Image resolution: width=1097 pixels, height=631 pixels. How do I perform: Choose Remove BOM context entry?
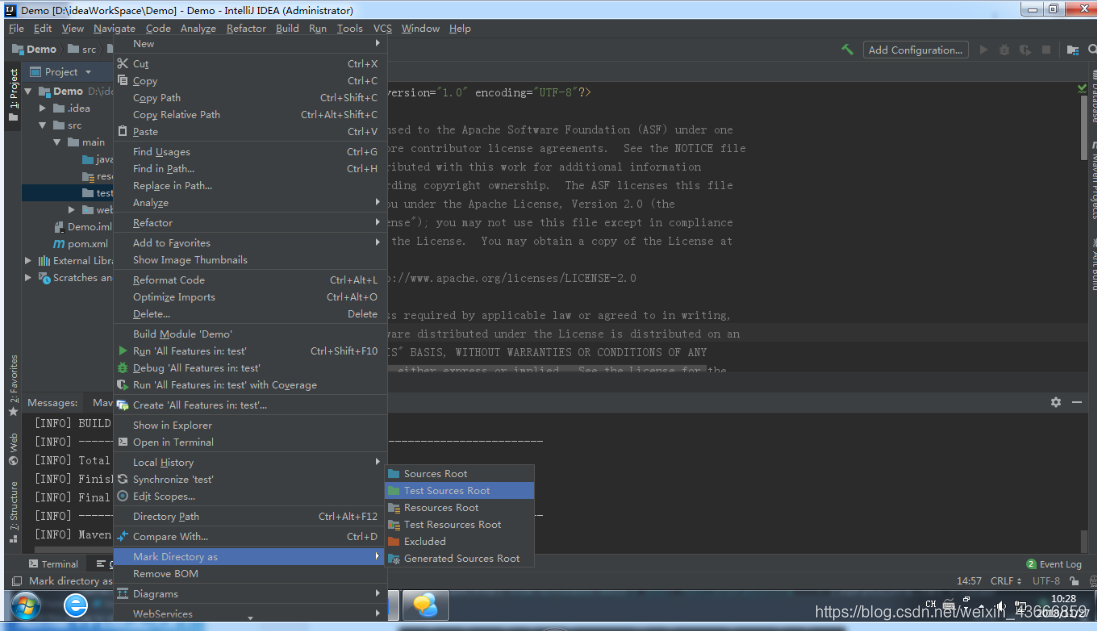pyautogui.click(x=250, y=574)
